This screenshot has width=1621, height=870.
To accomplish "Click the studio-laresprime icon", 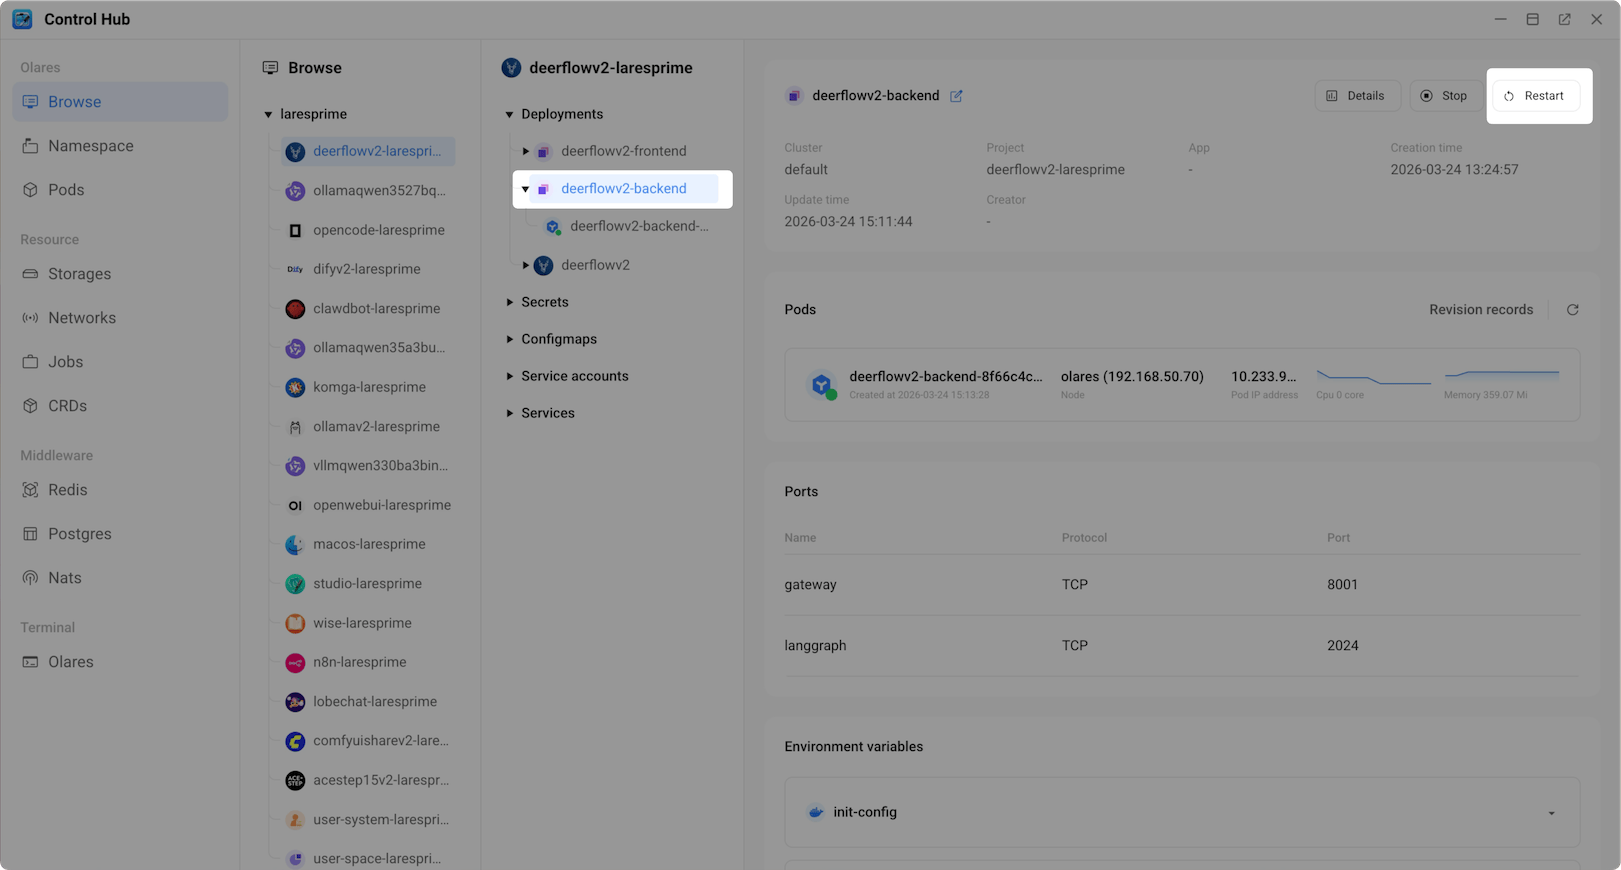I will tap(295, 584).
